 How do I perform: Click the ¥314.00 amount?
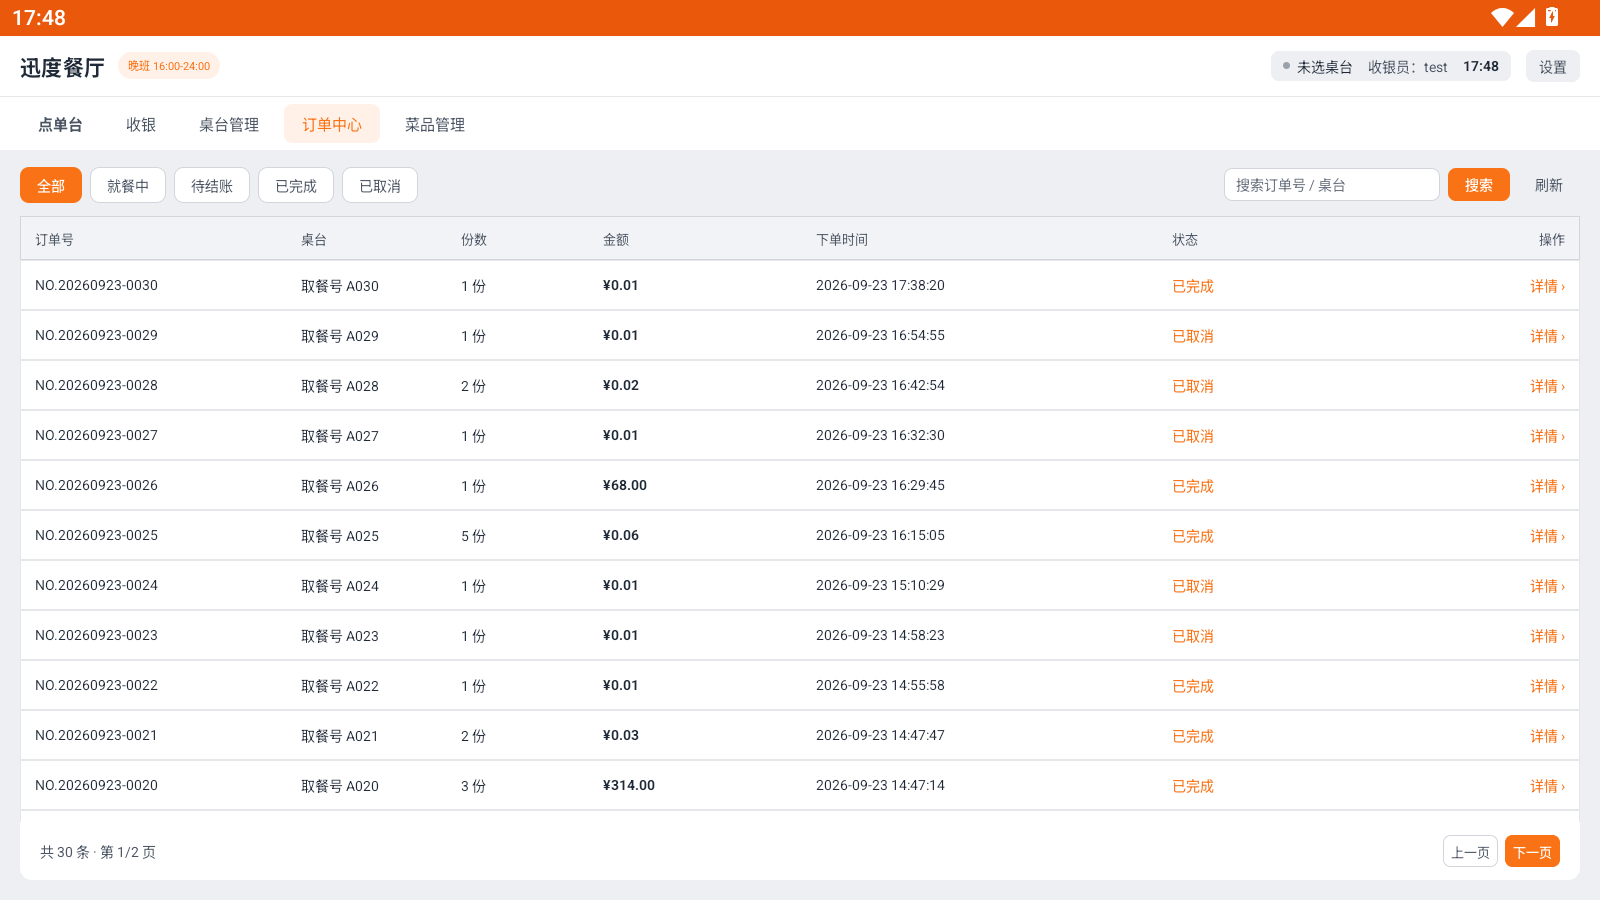[x=629, y=785]
